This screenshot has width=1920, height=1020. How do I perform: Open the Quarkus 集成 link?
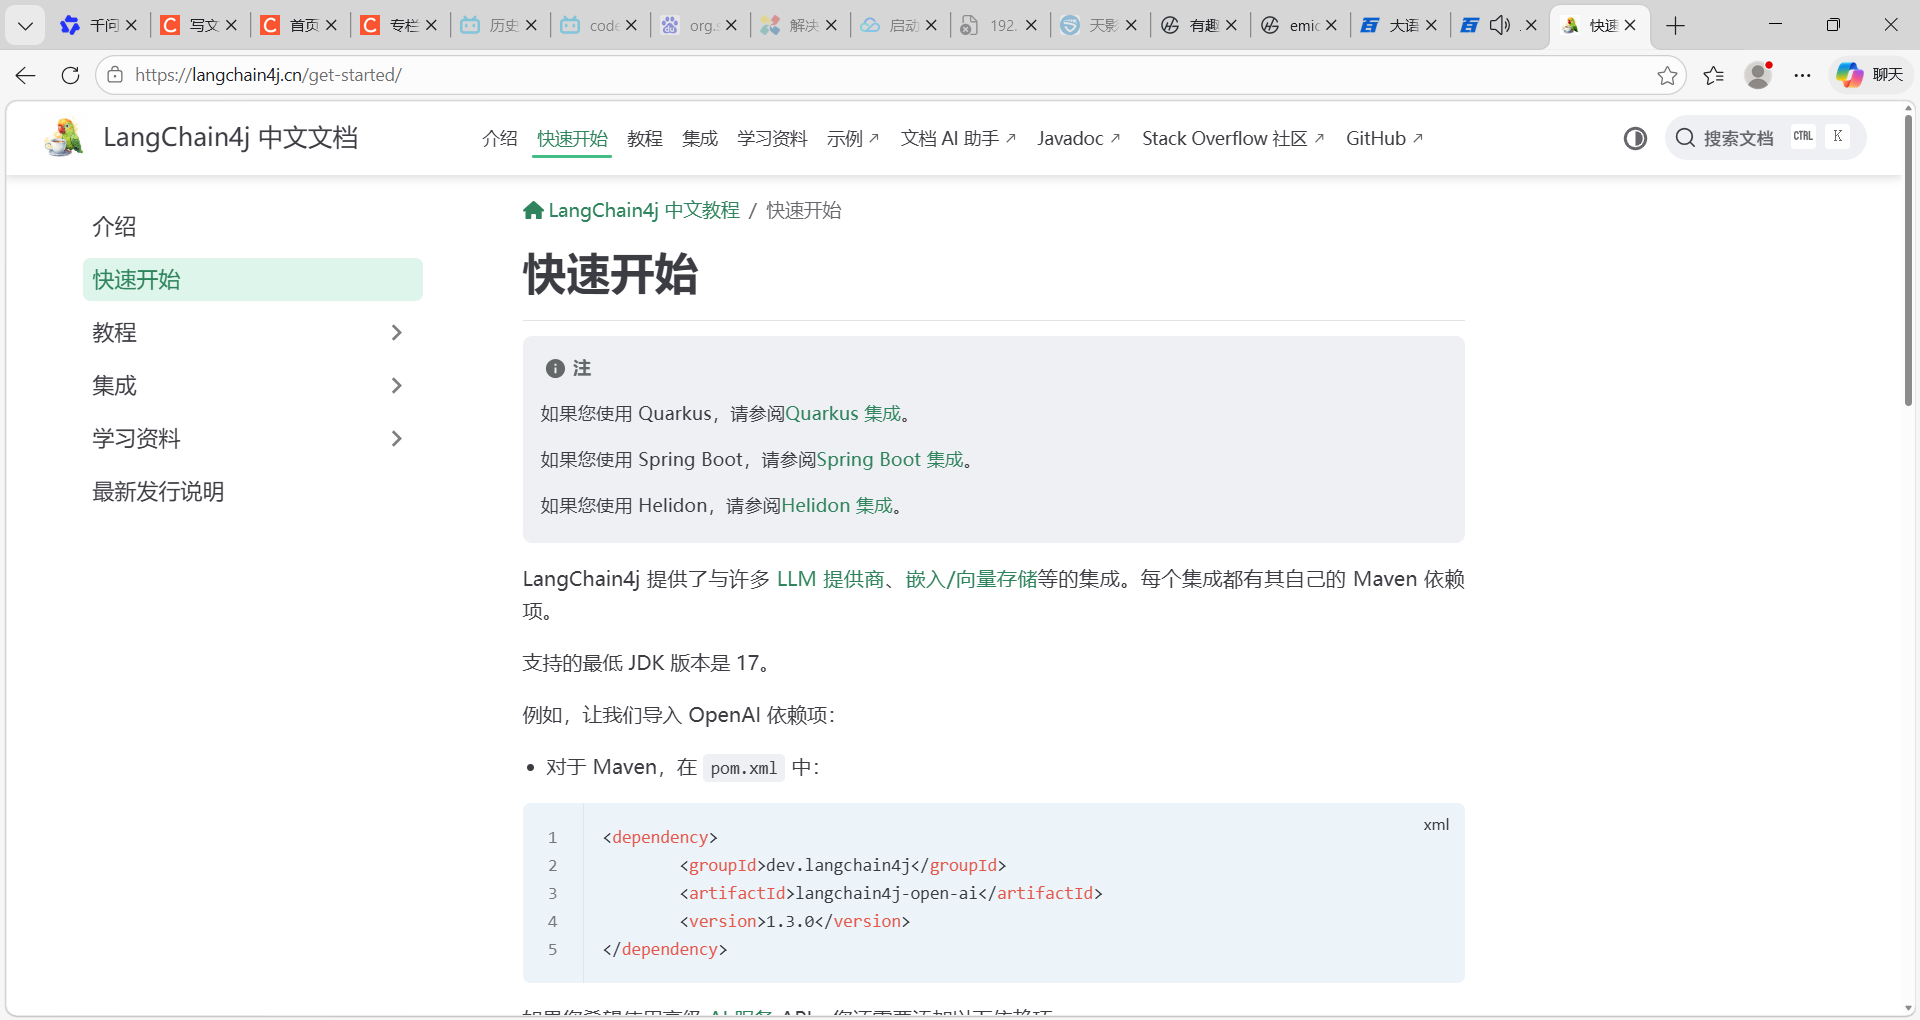[x=843, y=413]
